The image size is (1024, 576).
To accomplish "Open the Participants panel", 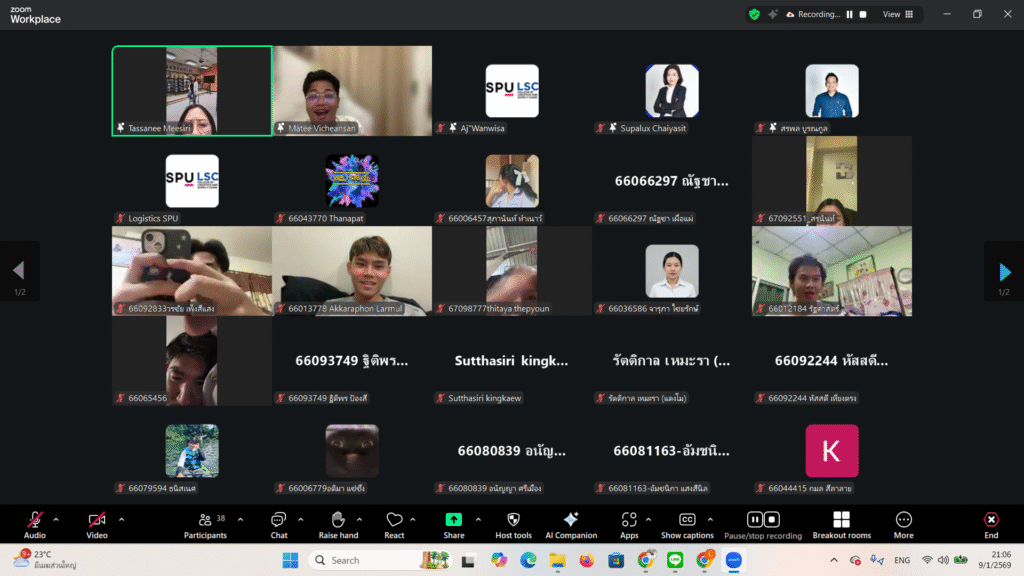I will click(205, 524).
